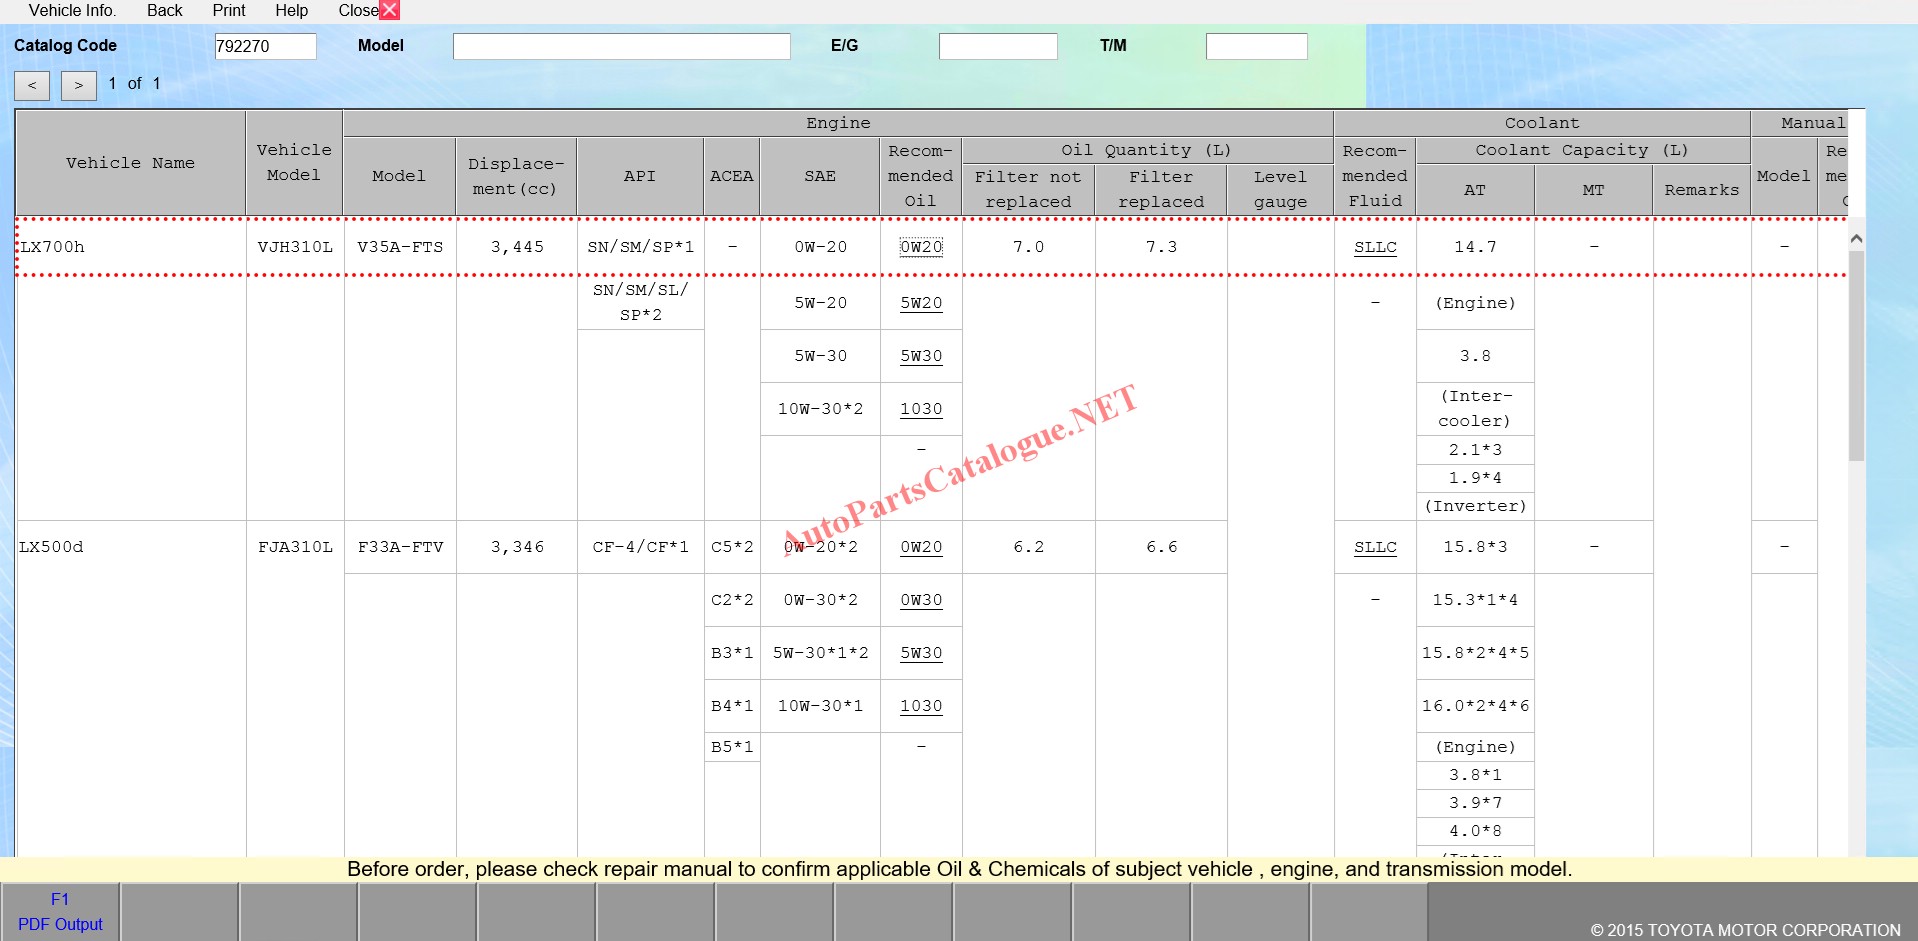Click the Back menu item
This screenshot has height=941, width=1918.
click(164, 11)
